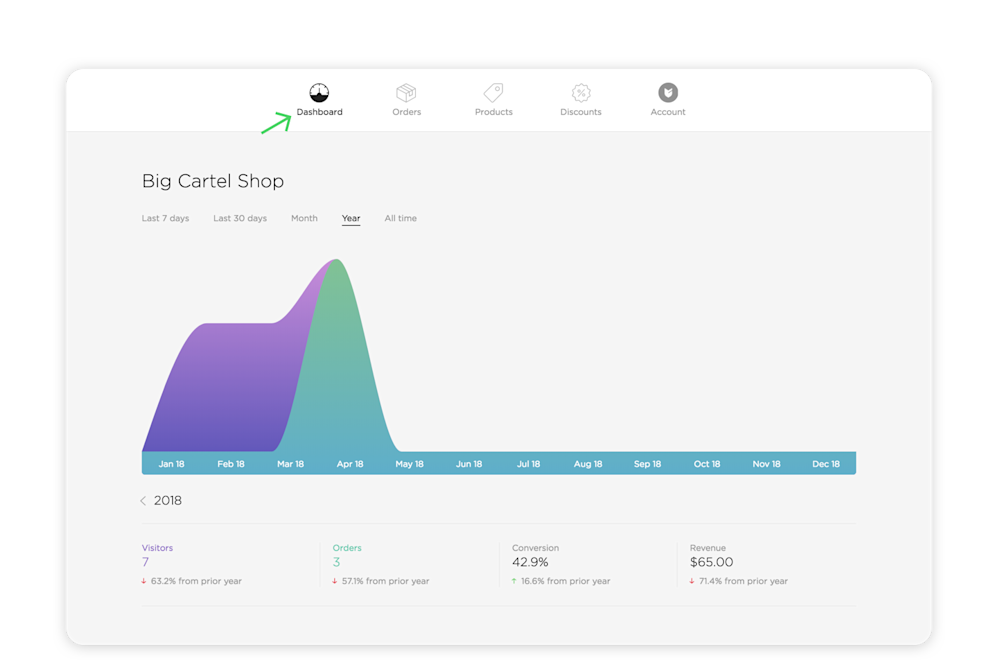This screenshot has height=667, width=998.
Task: Click the visitors count 7
Action: point(145,562)
